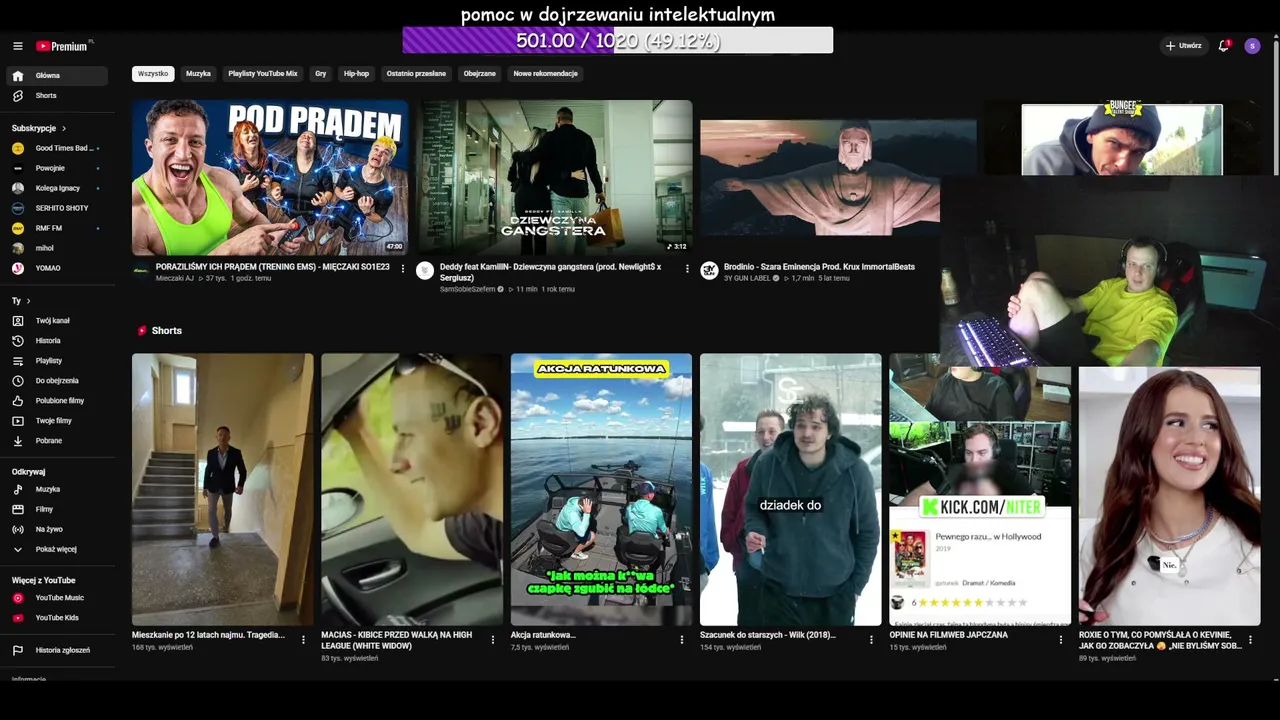Screen dimensions: 1280x720
Task: Open the Kolega Ignacy channel
Action: [58, 188]
